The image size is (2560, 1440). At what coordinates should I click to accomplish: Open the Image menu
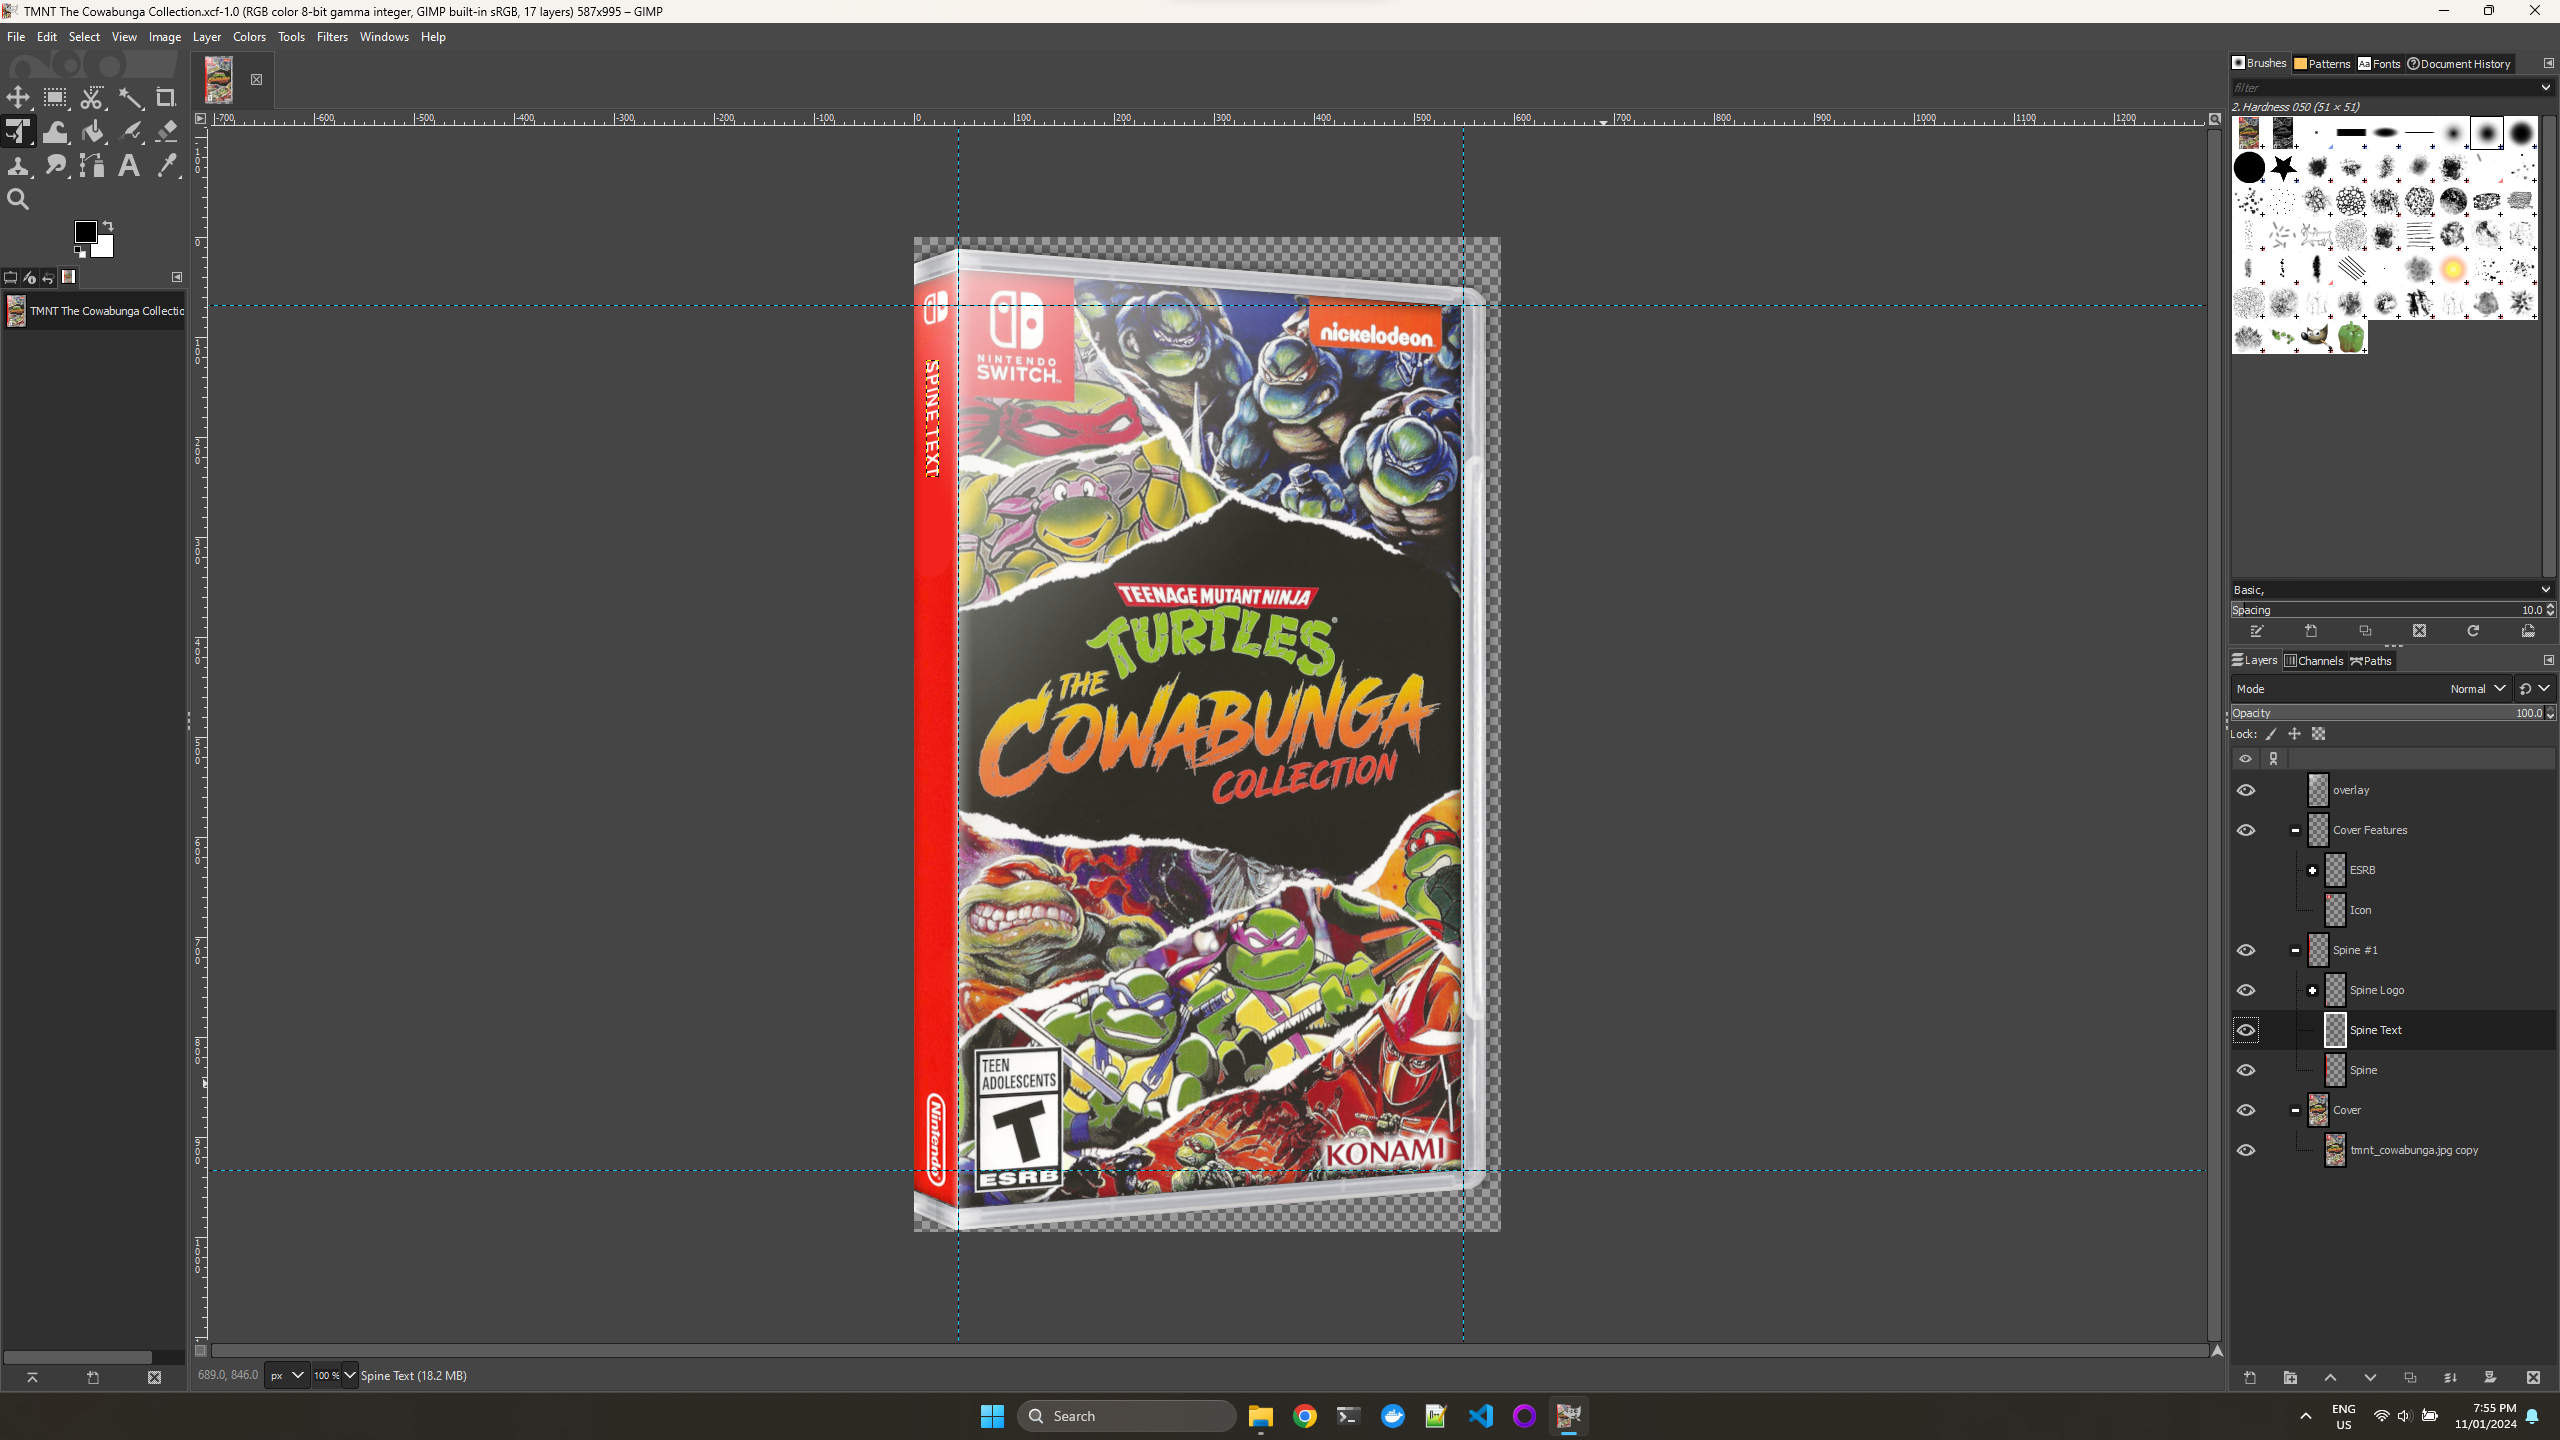(165, 37)
